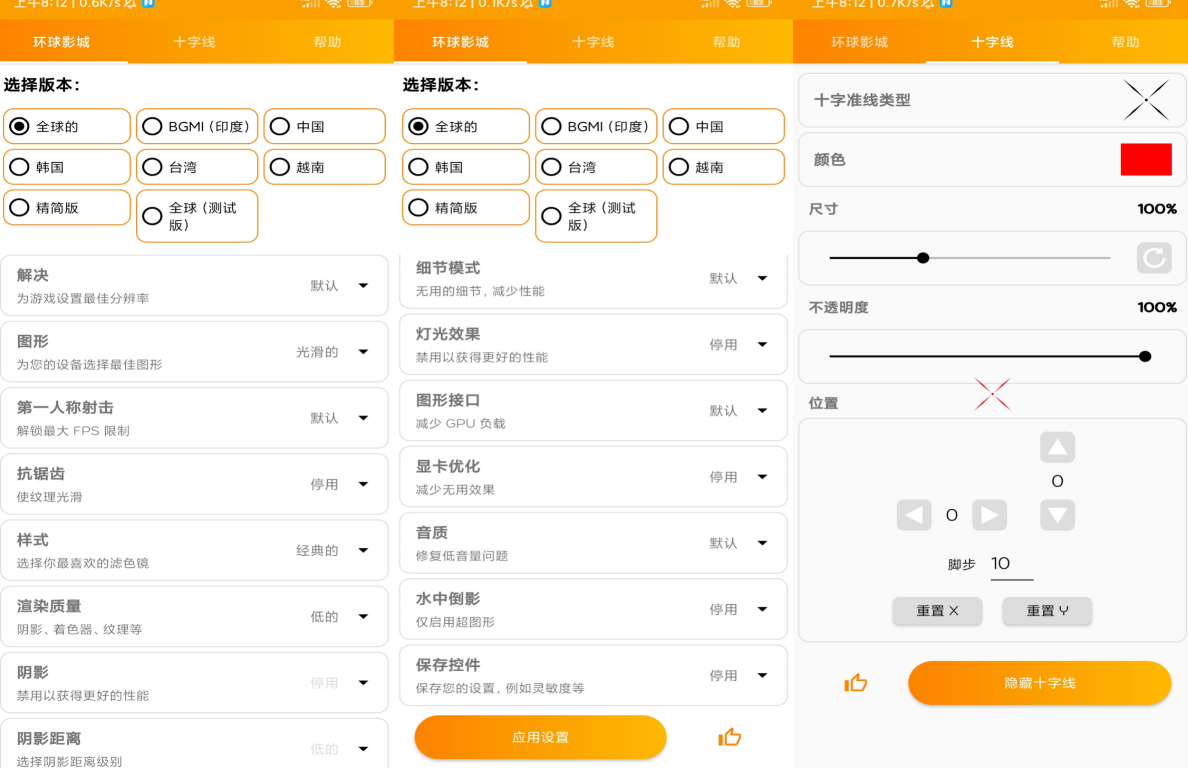The height and width of the screenshot is (773, 1188).
Task: Open 帮助 tab in the middle screen
Action: (x=727, y=42)
